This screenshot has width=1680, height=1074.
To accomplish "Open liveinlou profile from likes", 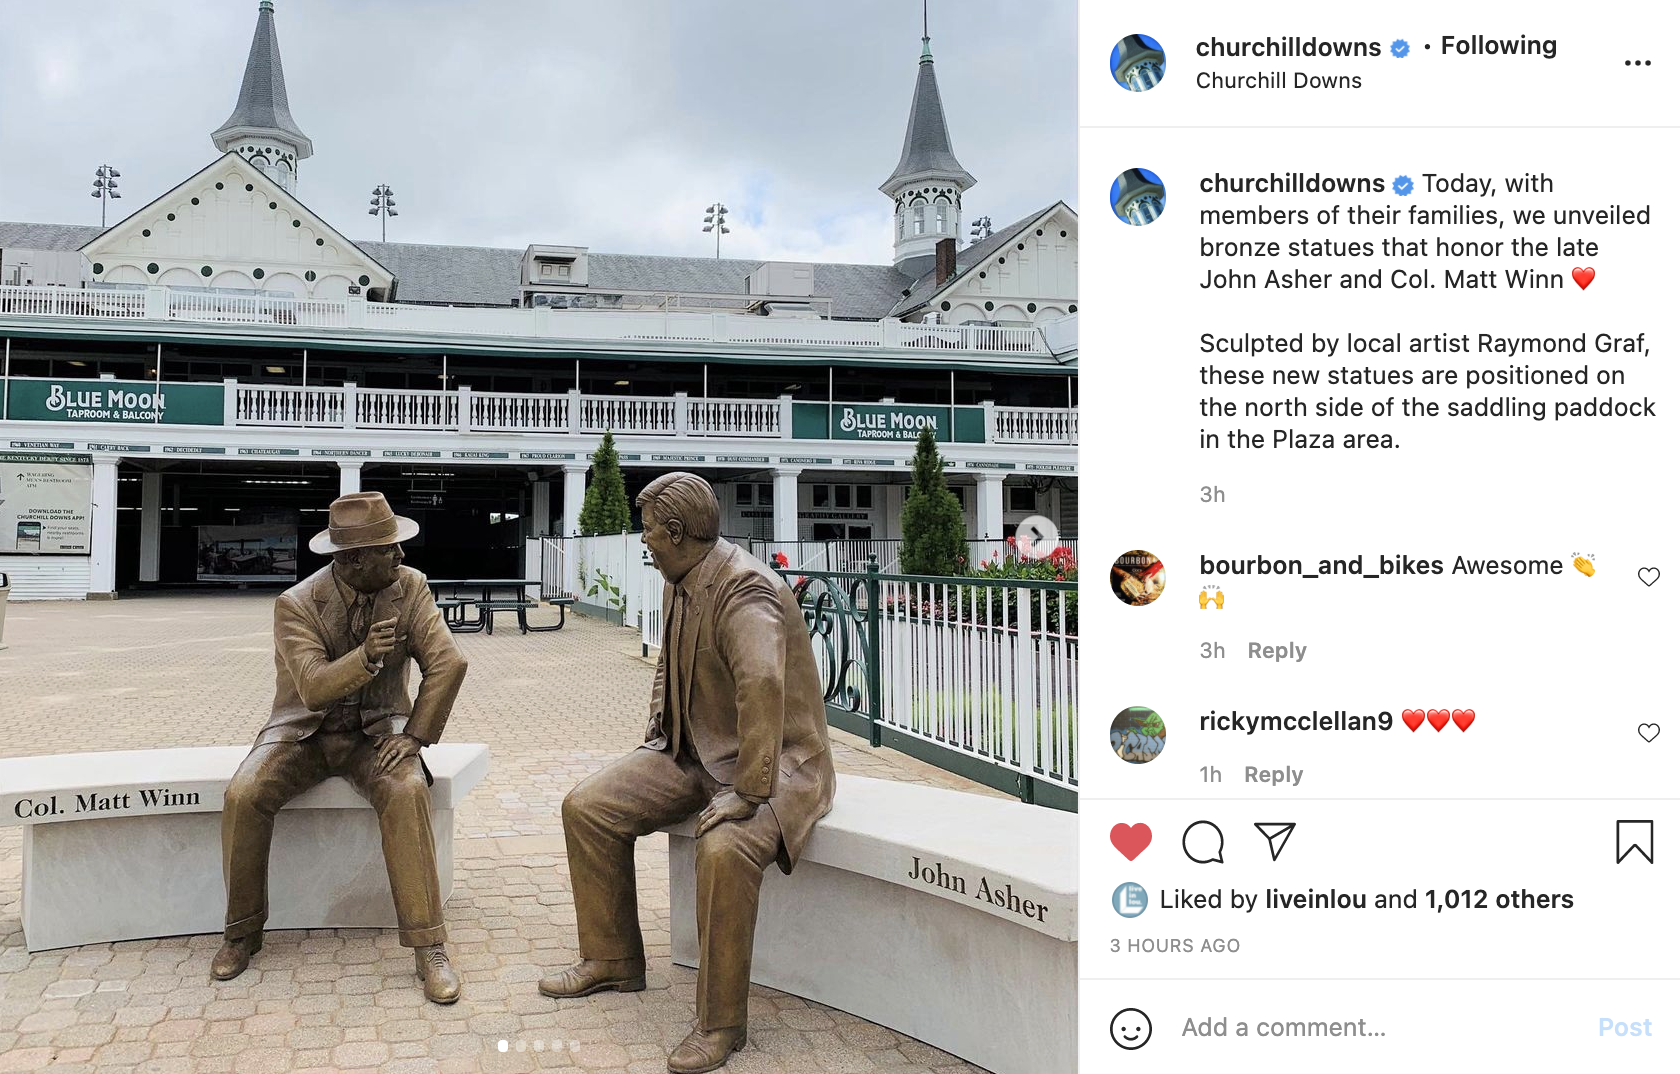I will (x=1315, y=899).
